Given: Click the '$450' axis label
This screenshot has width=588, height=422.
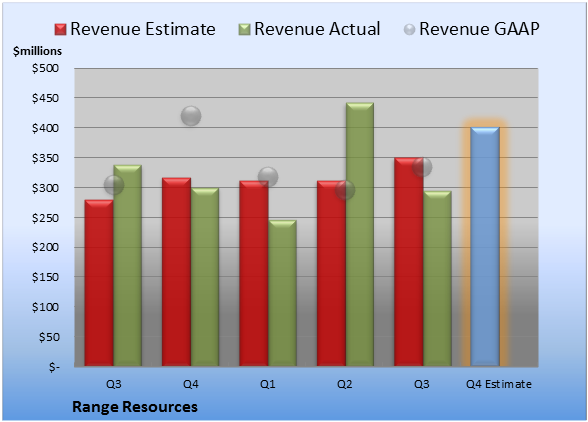Looking at the screenshot, I should pos(45,98).
